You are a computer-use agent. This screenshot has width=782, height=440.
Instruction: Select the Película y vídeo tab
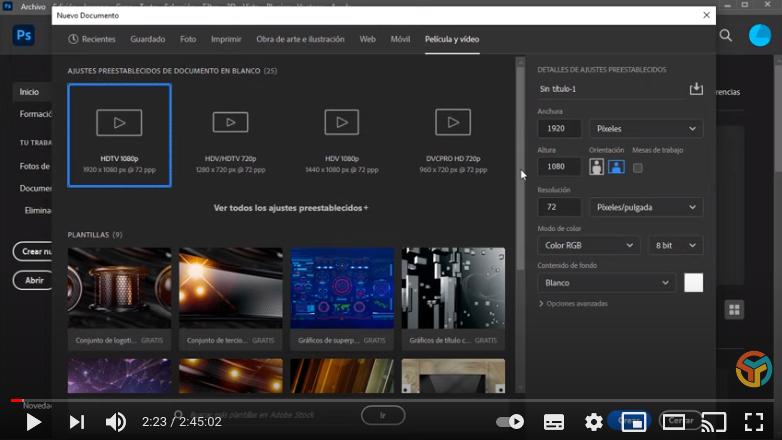[x=452, y=39]
